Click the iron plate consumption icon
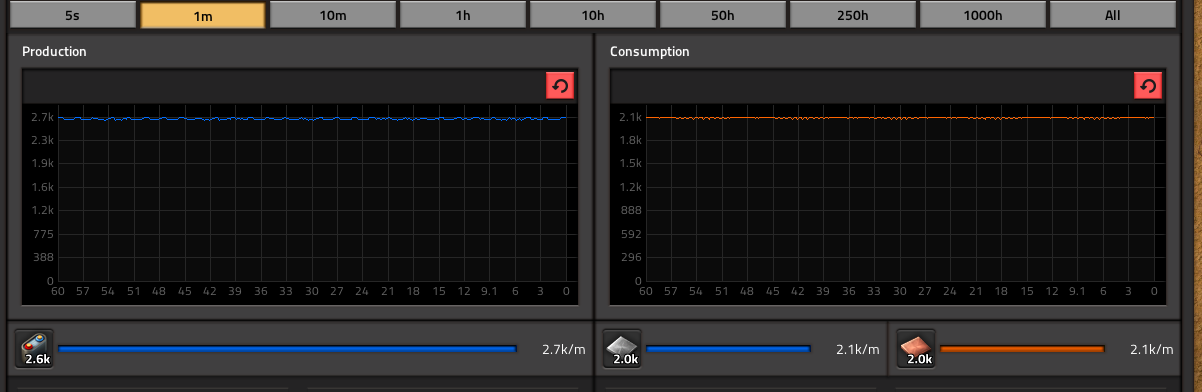This screenshot has height=392, width=1202. 622,348
